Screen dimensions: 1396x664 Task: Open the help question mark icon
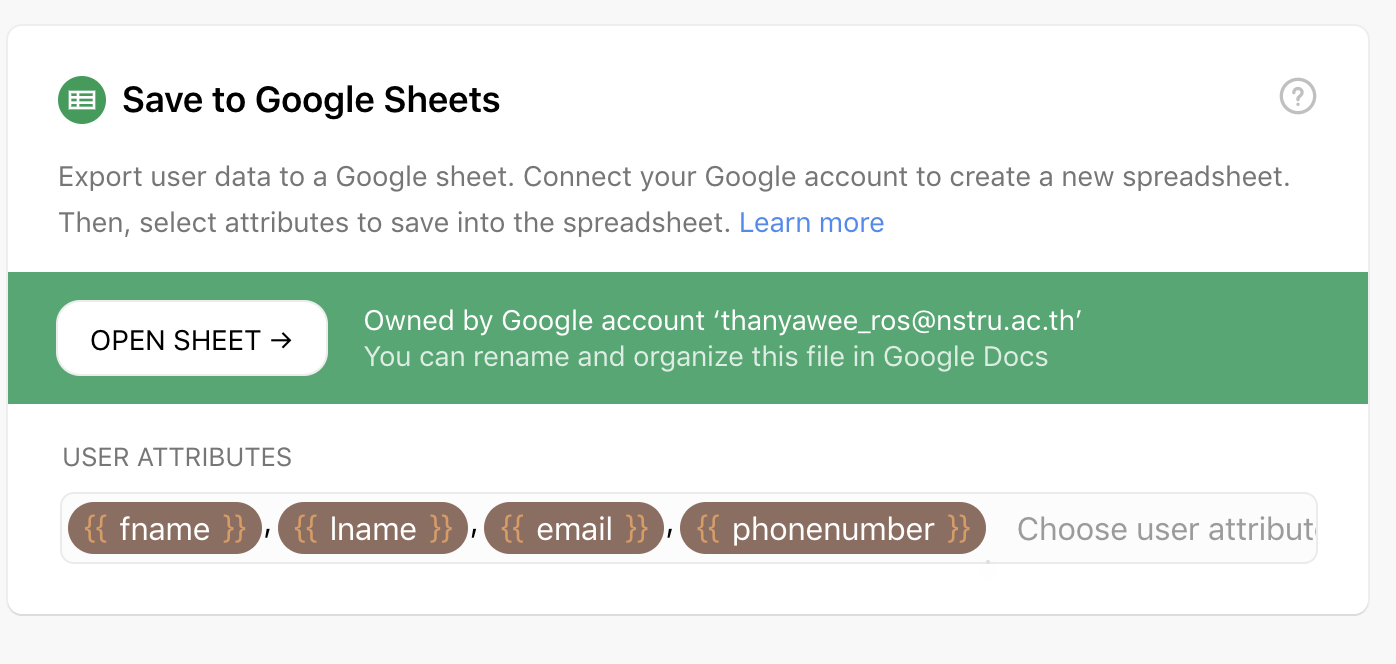(1298, 97)
